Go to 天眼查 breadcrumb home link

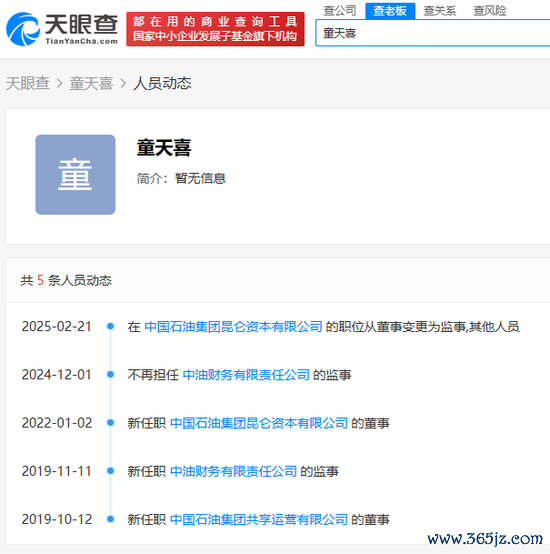coord(28,83)
